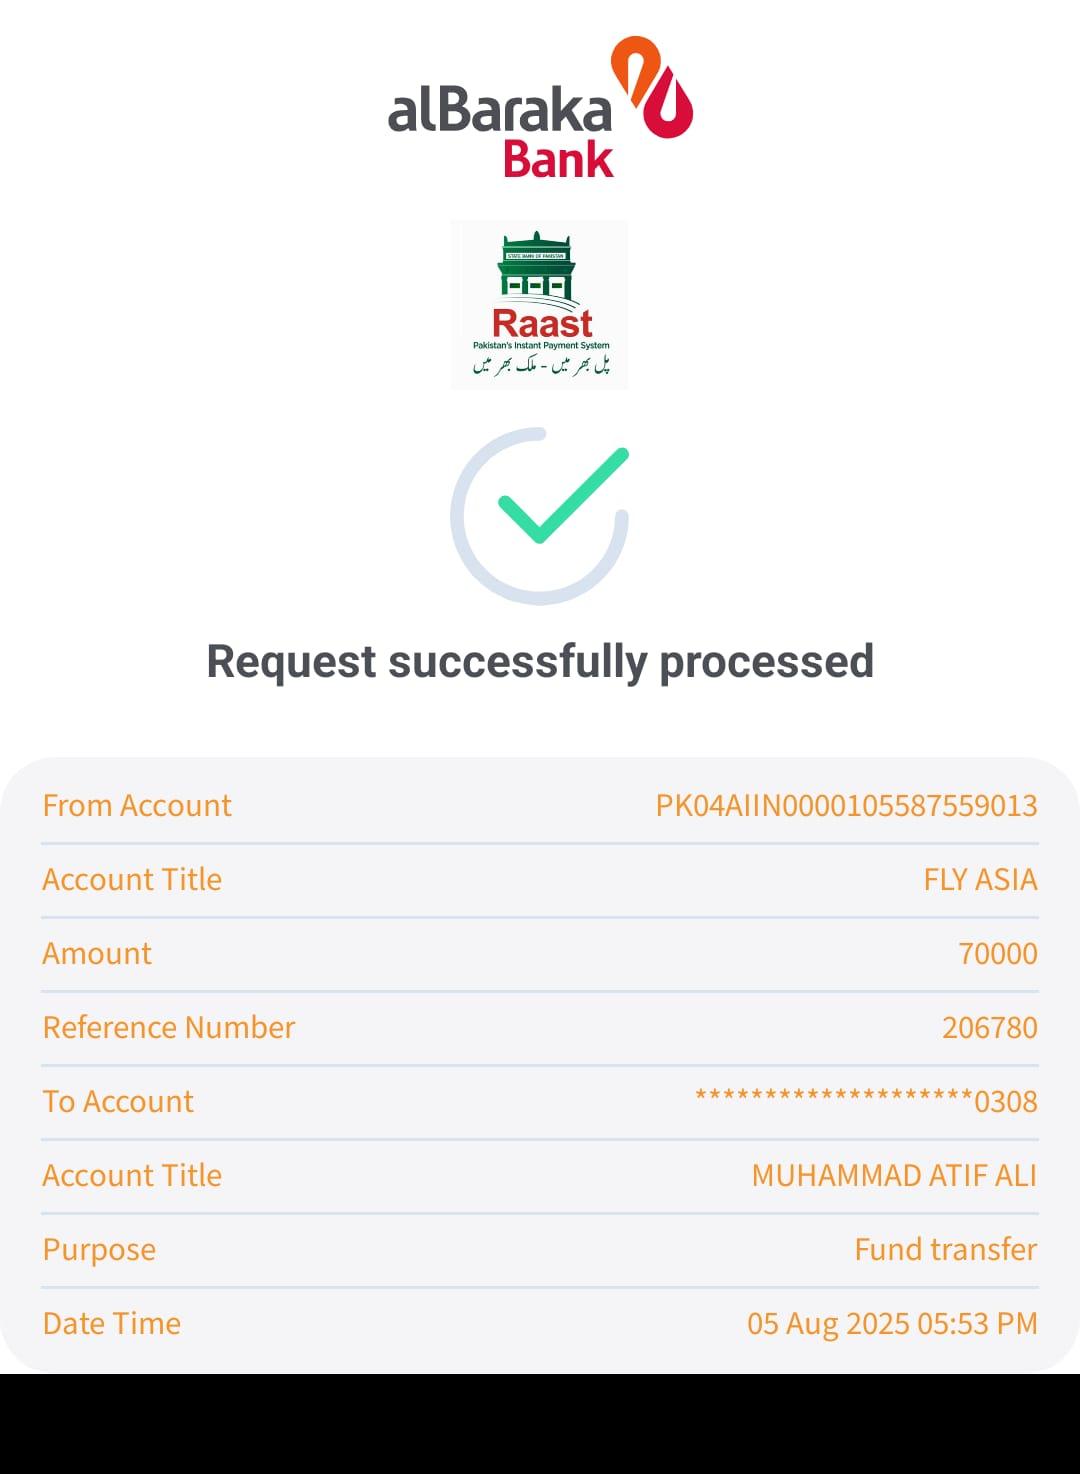Click the Raast payment system logo
The height and width of the screenshot is (1474, 1080).
click(x=540, y=304)
